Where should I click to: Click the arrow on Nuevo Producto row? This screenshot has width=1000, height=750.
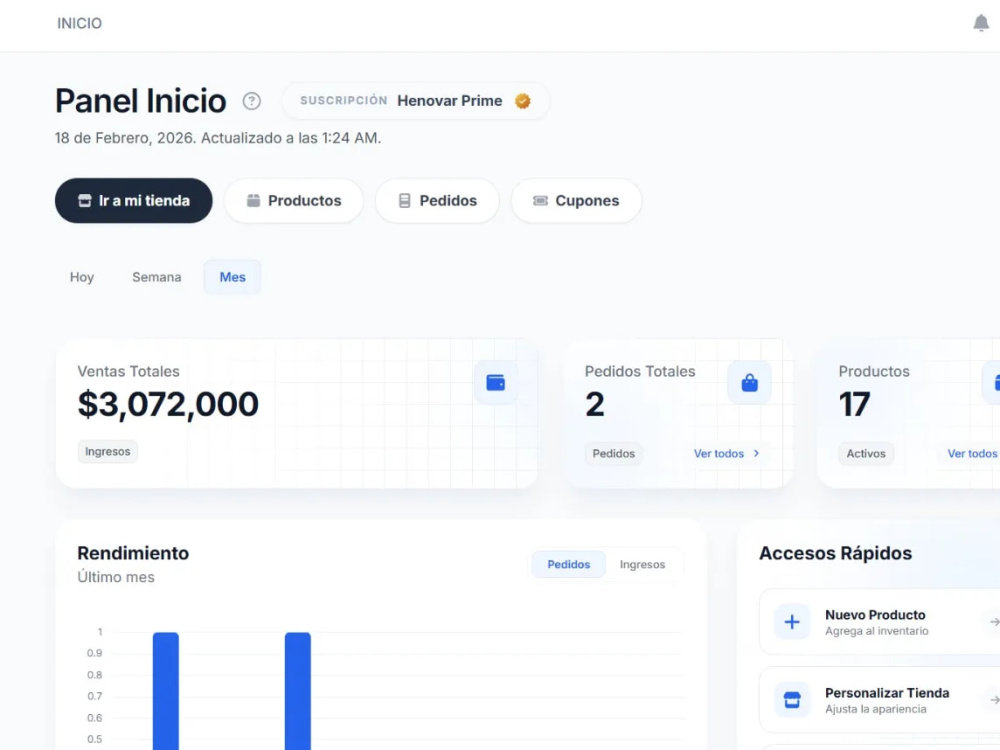[x=994, y=622]
